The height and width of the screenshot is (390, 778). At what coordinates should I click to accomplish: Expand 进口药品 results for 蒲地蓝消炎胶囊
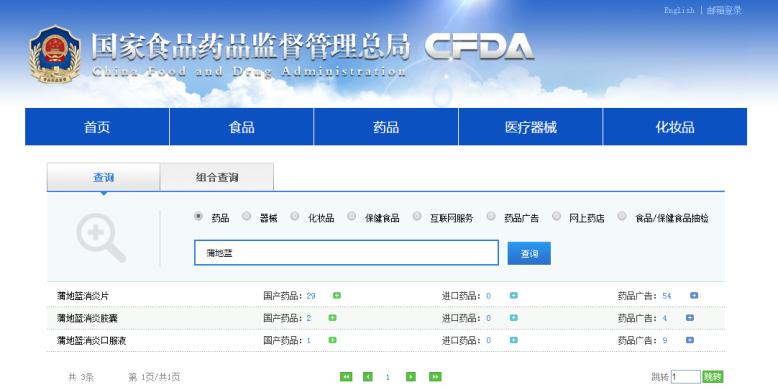[x=514, y=318]
